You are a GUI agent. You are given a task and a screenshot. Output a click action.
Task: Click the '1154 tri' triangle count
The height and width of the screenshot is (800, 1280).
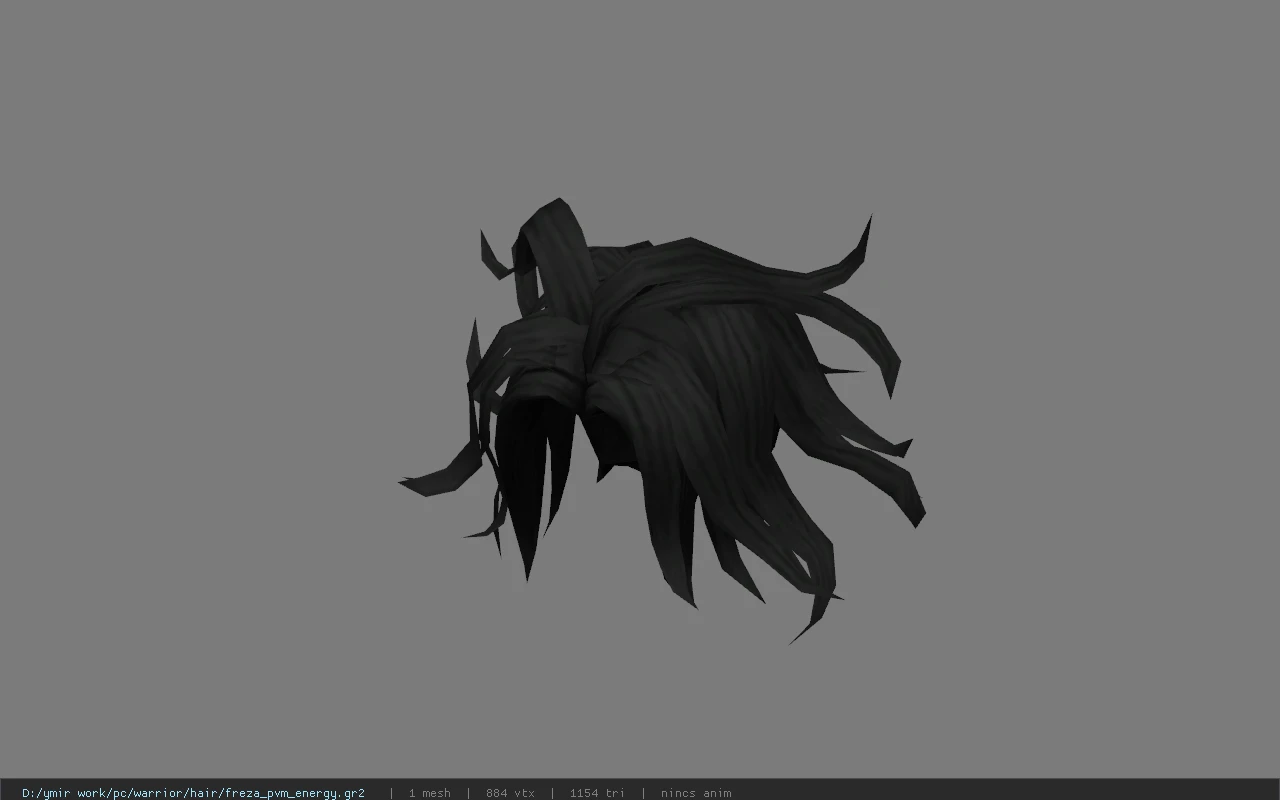[597, 793]
